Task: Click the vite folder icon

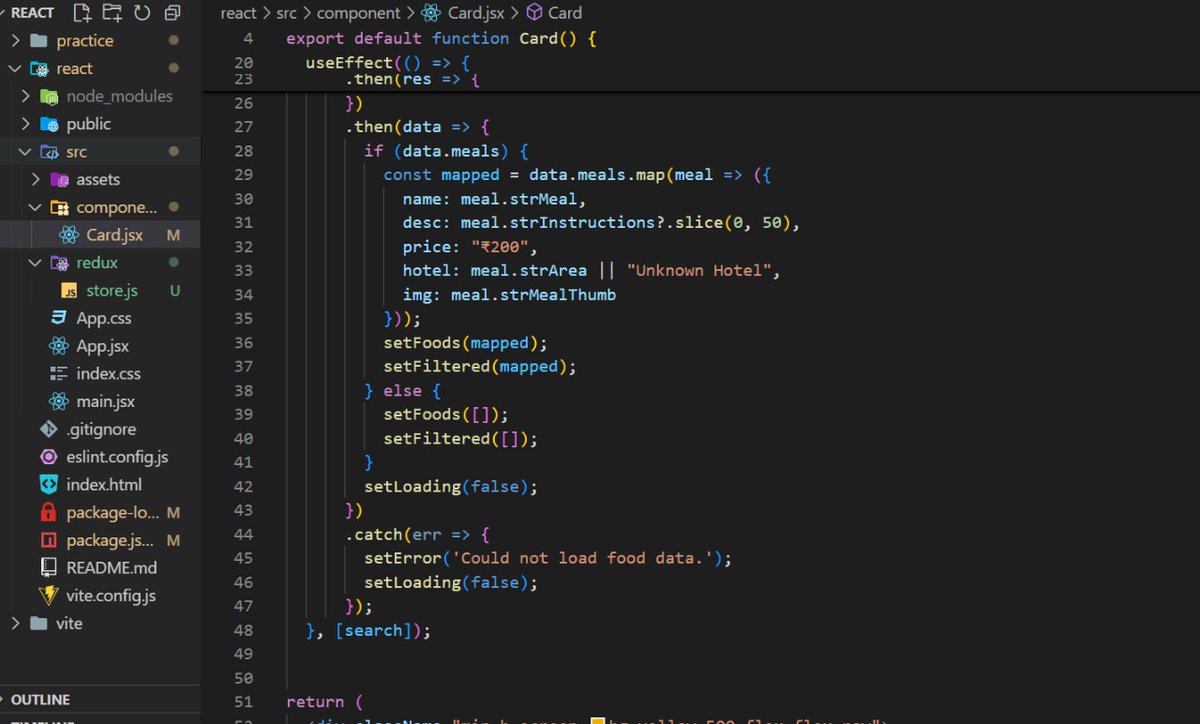Action: coord(39,623)
